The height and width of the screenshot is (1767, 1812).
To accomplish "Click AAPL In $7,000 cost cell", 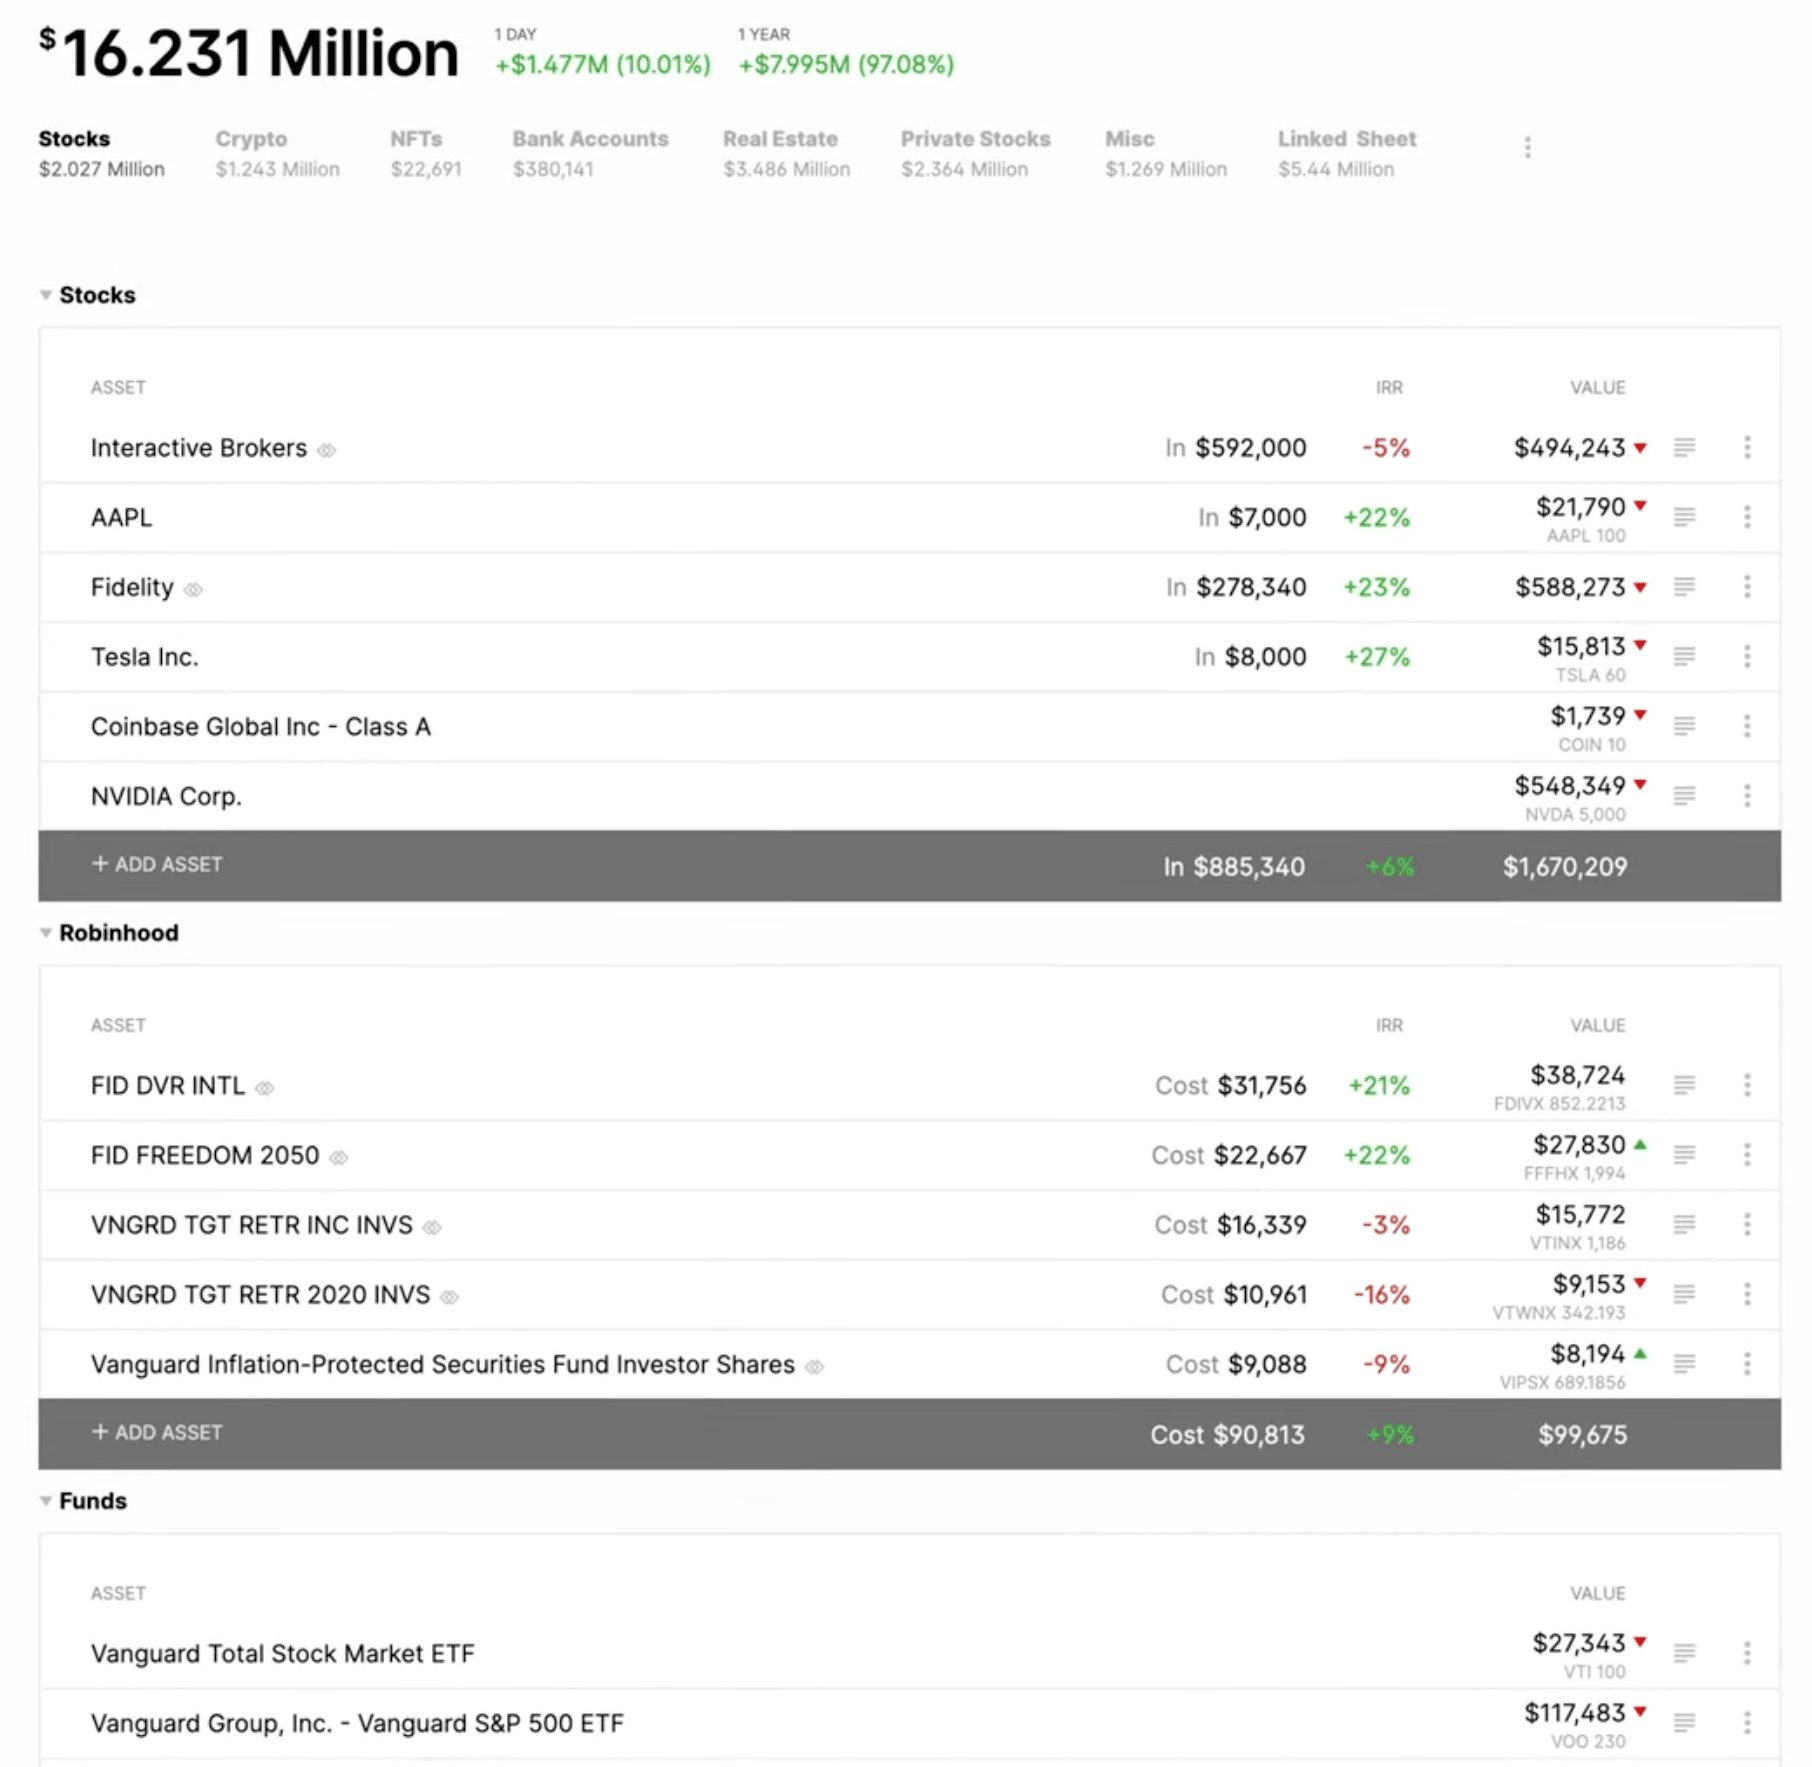I will pos(1252,518).
